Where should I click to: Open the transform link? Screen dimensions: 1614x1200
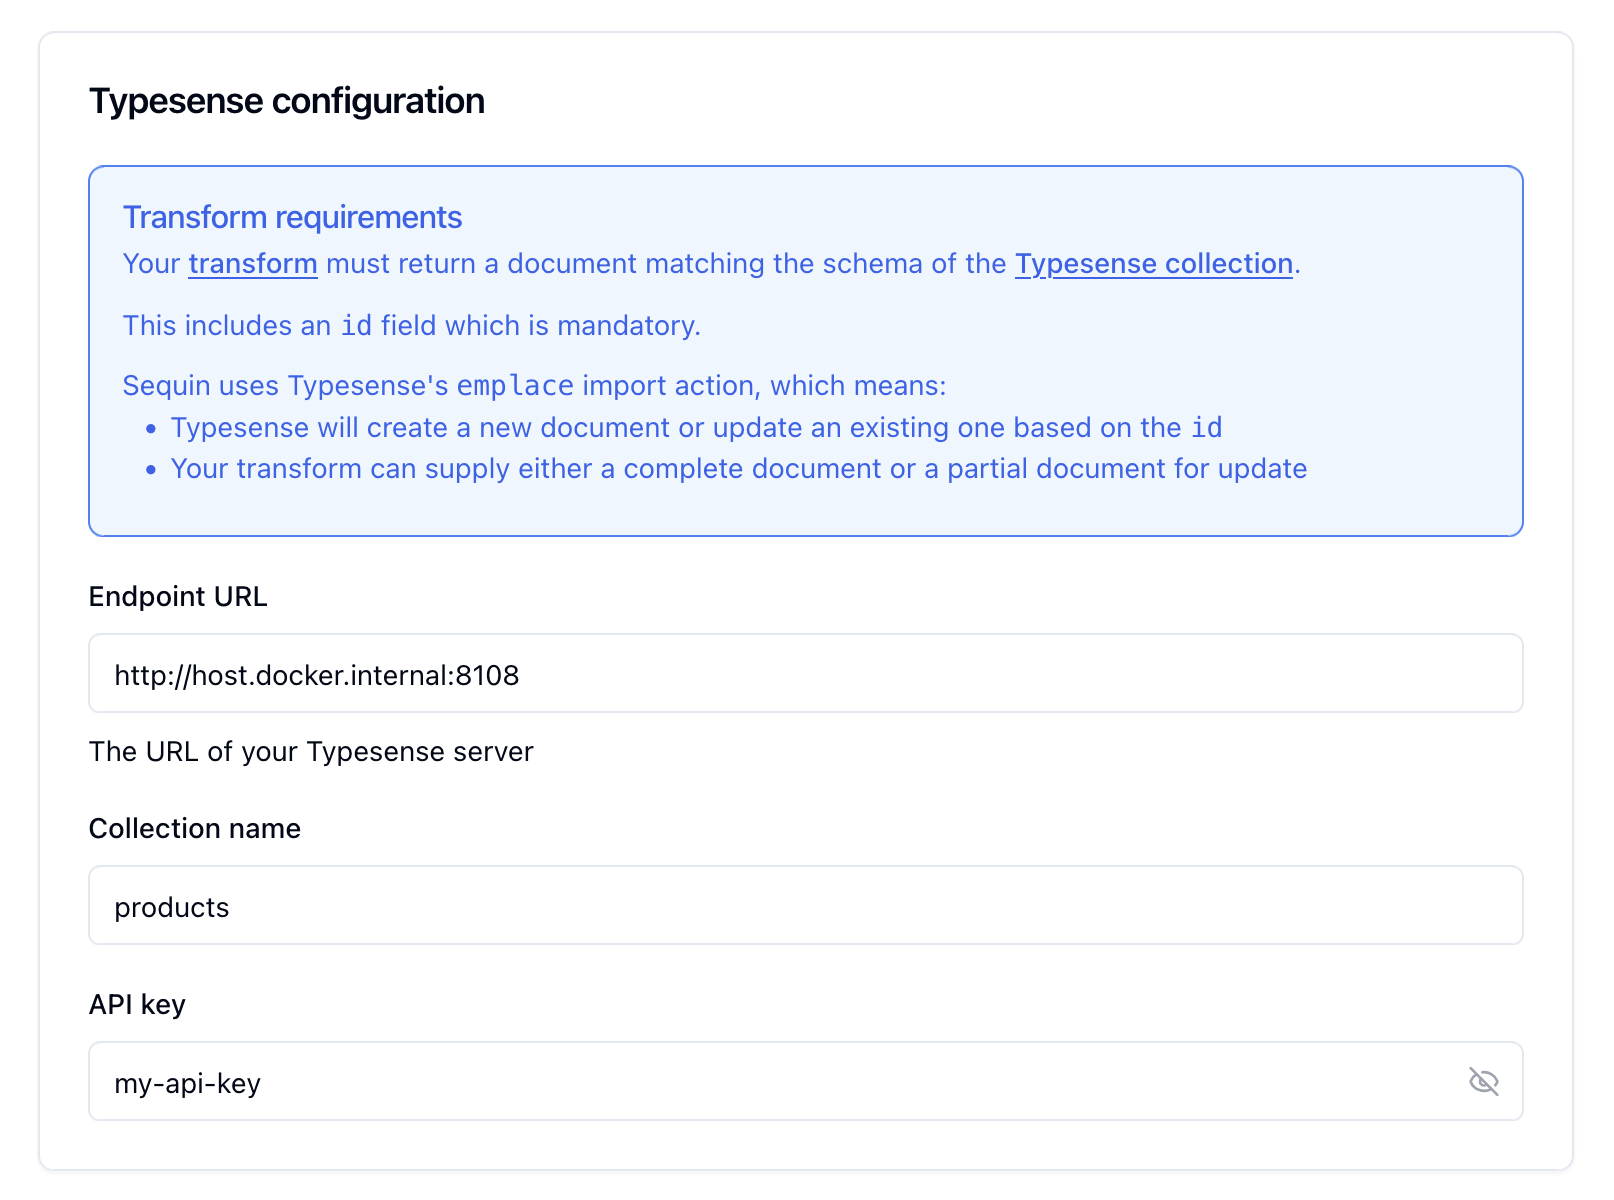click(252, 263)
